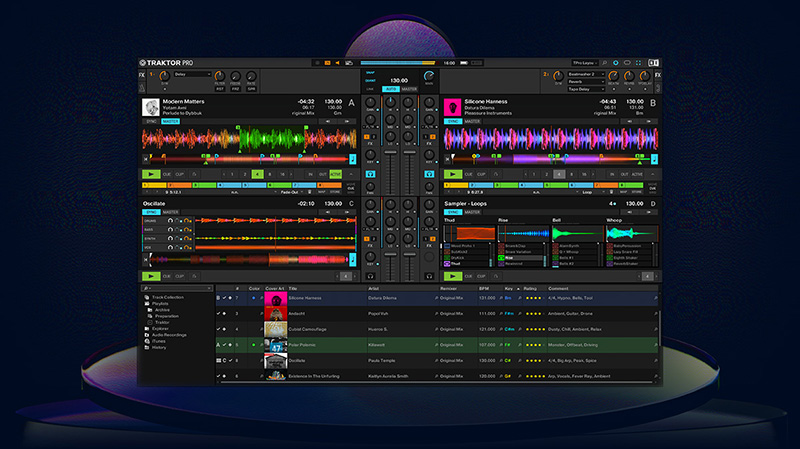Open the Loop cue type dropdown Deck B
This screenshot has height=449, width=800.
593,192
